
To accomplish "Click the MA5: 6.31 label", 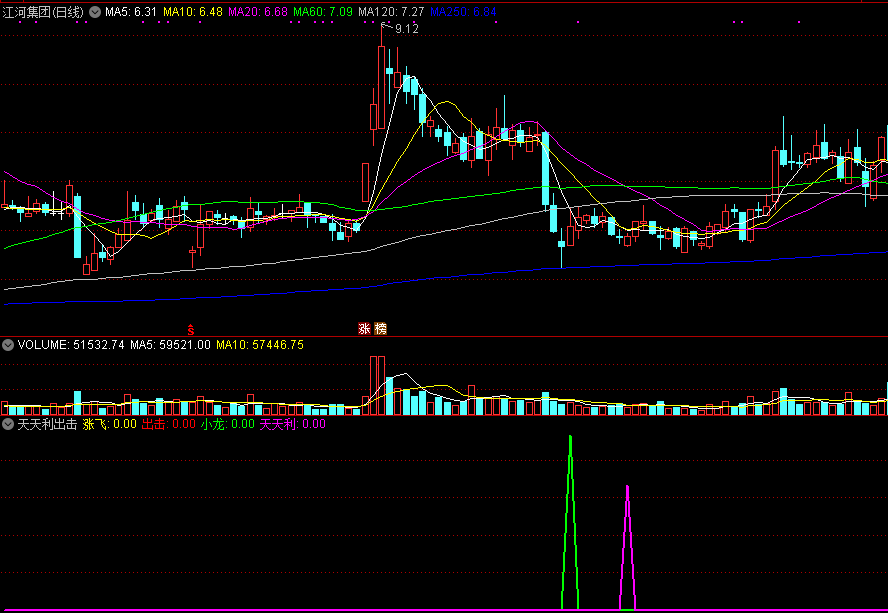I will 131,12.
